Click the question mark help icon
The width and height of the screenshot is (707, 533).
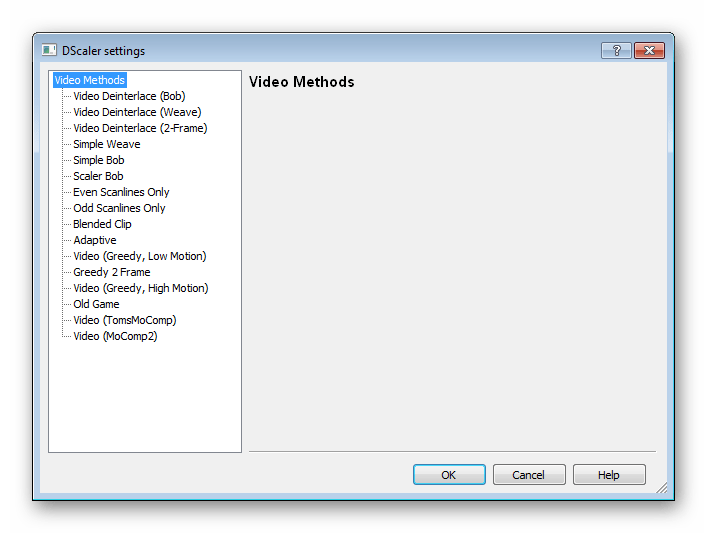616,51
